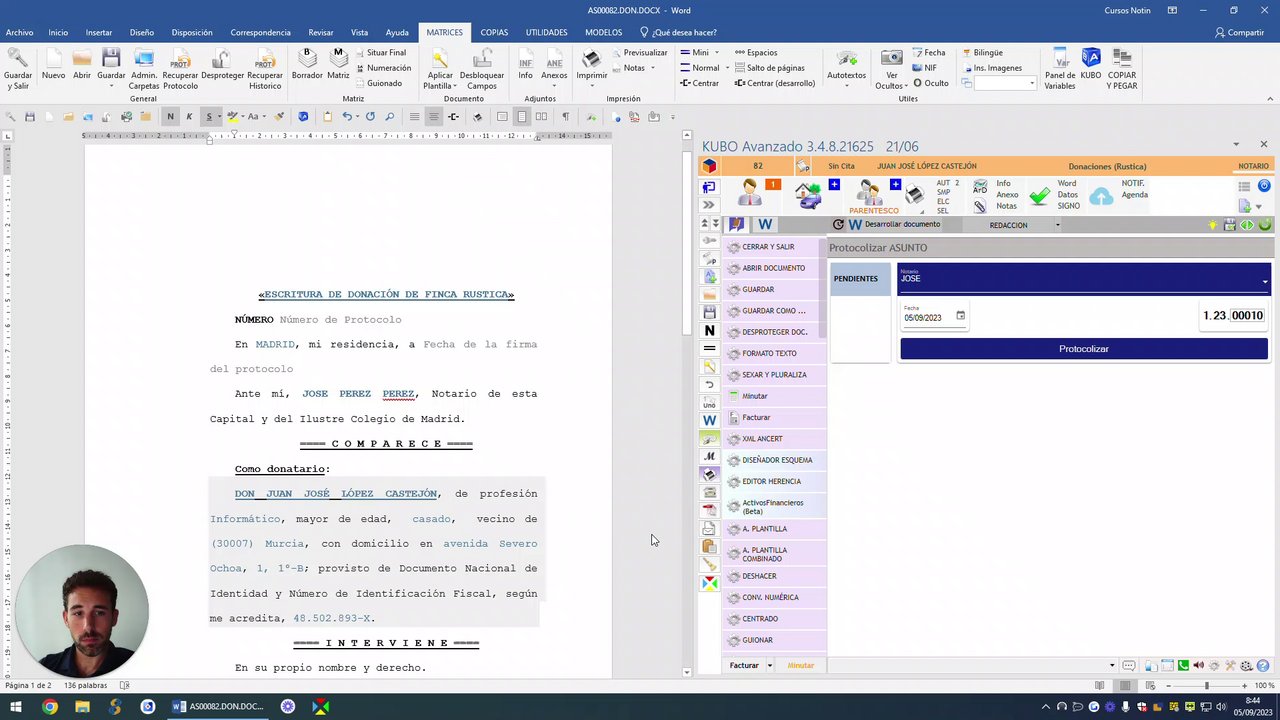1280x720 pixels.
Task: Click the Compartir button
Action: 1240,32
